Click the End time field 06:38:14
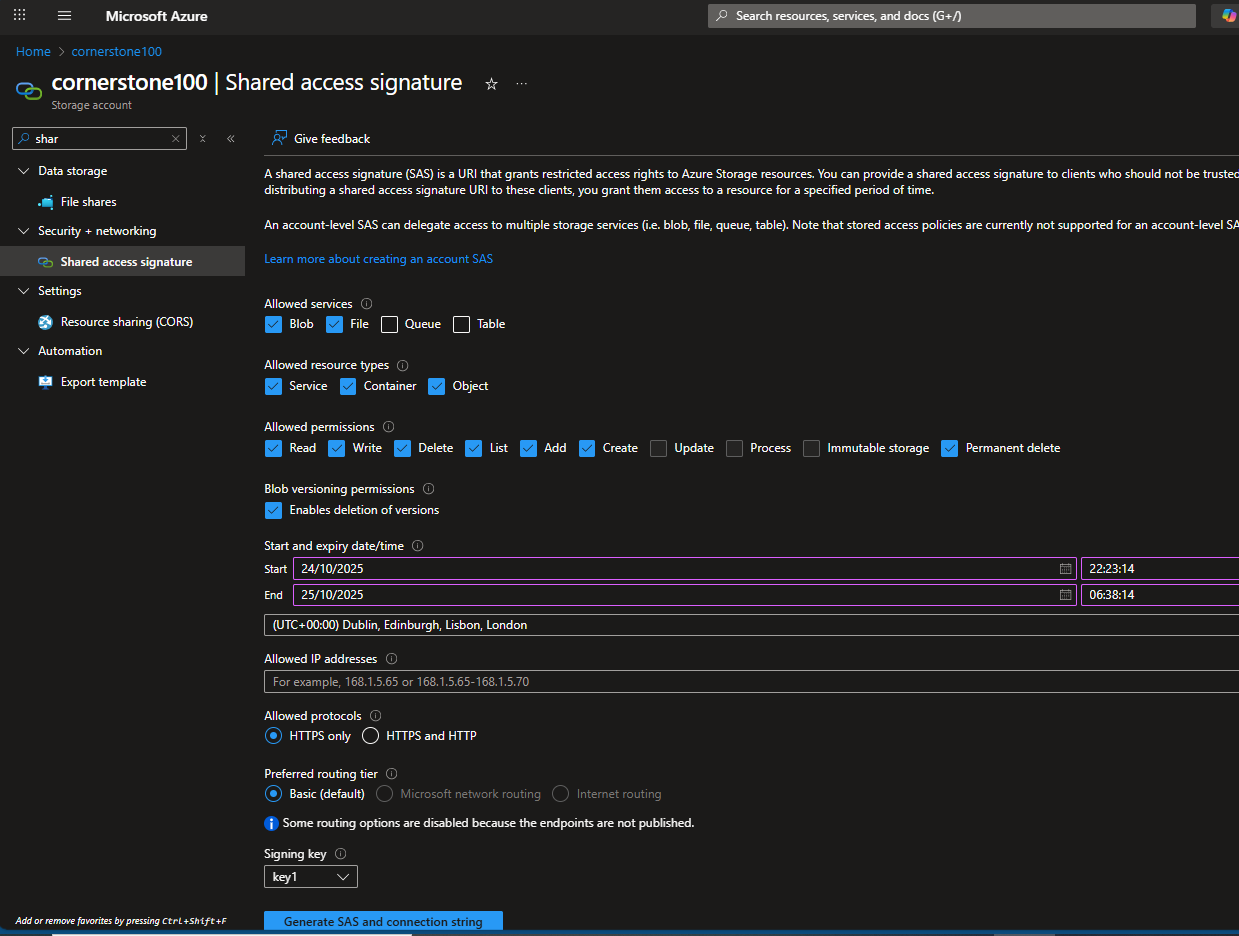The width and height of the screenshot is (1239, 936). [x=1160, y=595]
